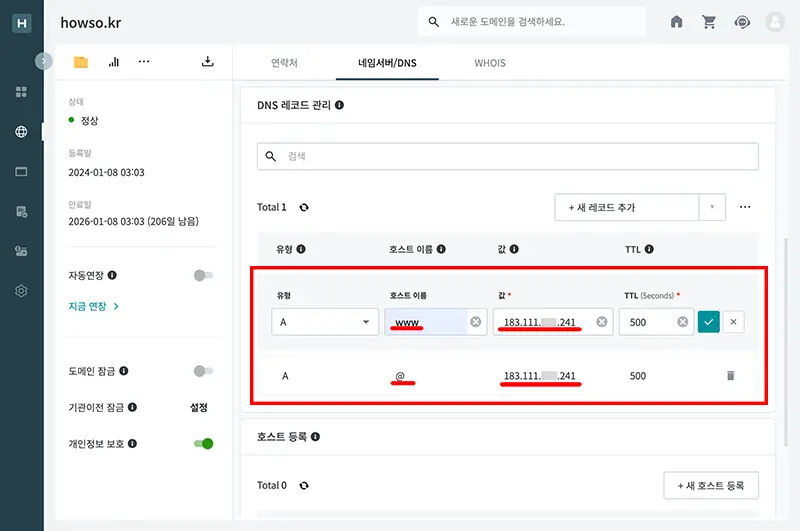The height and width of the screenshot is (531, 800).
Task: Delete the @ A record with trash icon
Action: [x=731, y=375]
